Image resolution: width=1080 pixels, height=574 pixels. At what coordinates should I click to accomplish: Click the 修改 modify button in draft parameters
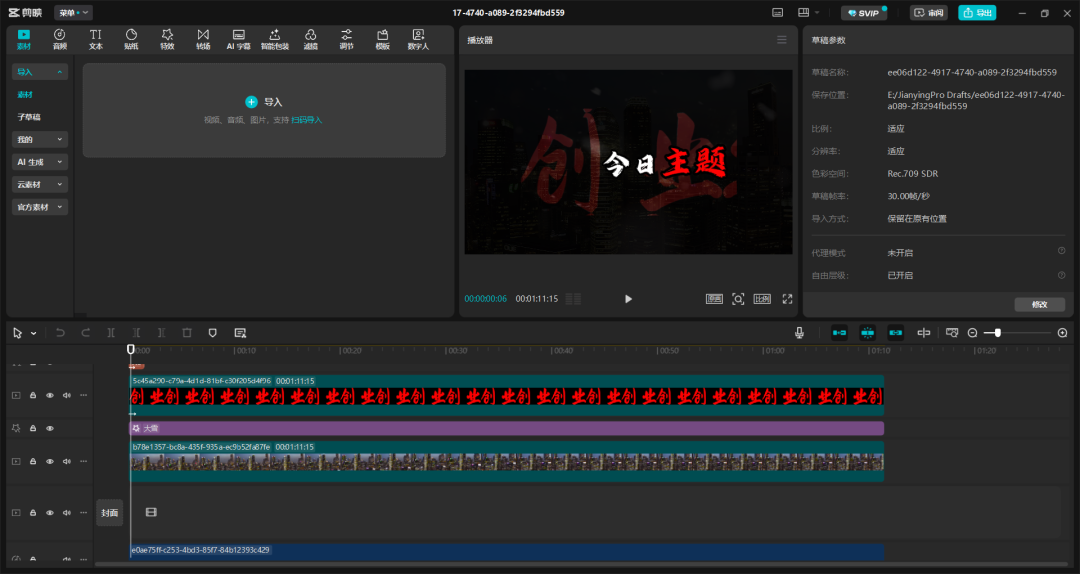(1039, 305)
